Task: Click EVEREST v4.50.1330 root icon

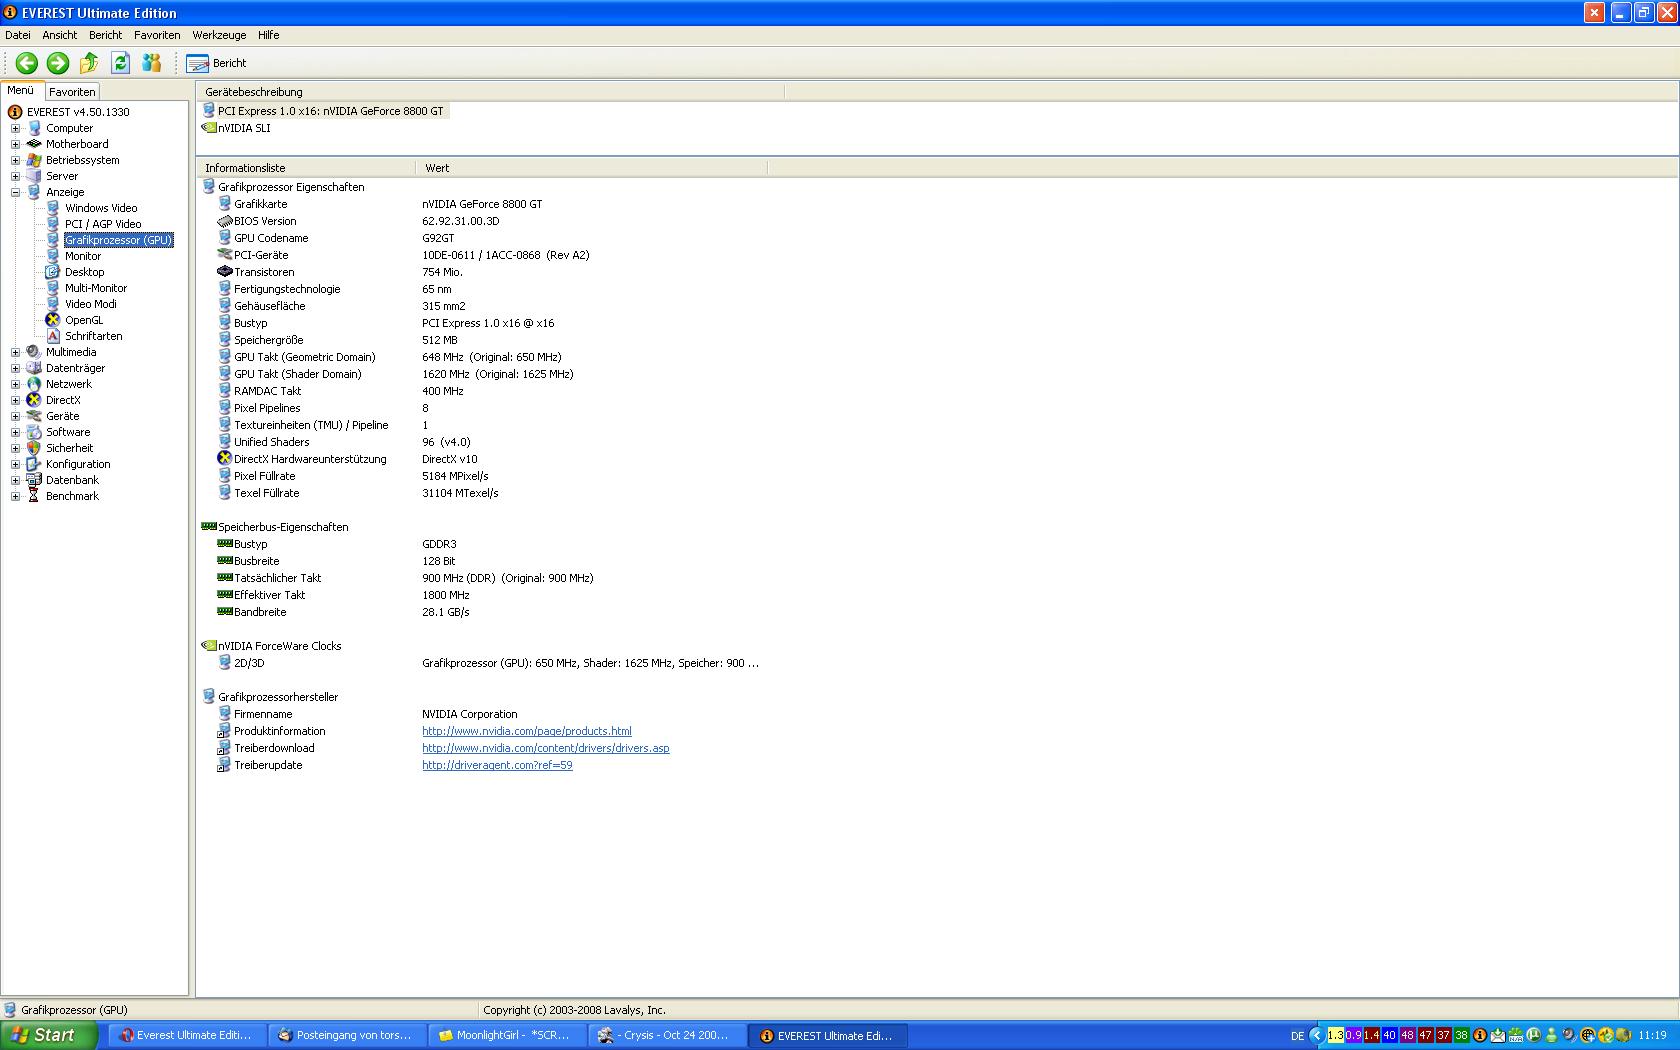Action: (x=15, y=112)
